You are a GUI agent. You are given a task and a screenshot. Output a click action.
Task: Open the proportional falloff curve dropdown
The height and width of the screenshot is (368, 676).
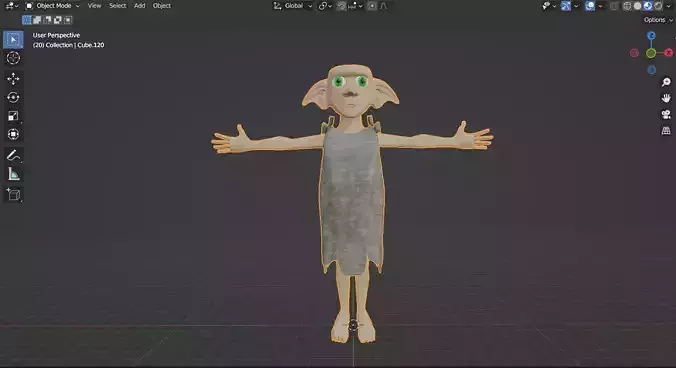[384, 6]
